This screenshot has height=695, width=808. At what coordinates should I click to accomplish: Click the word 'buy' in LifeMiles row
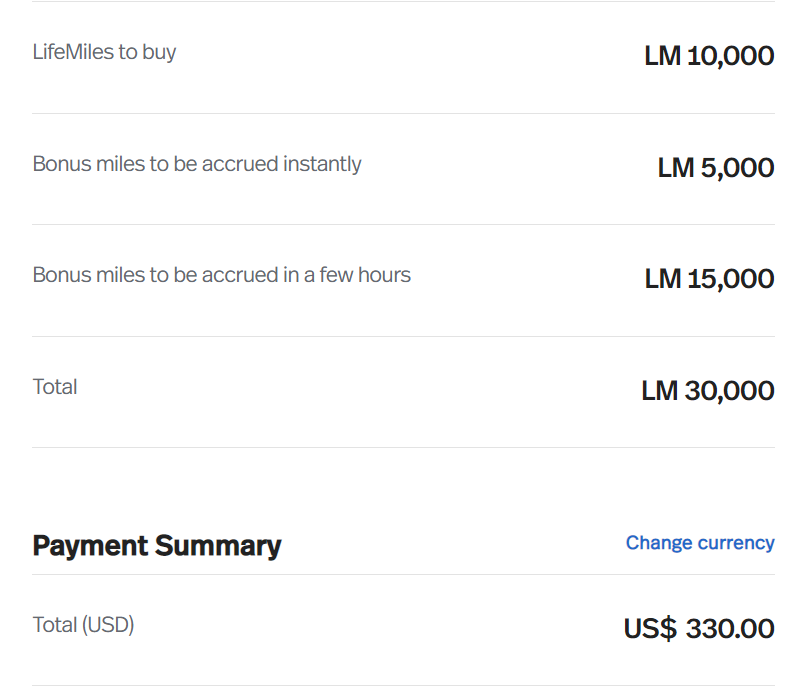point(159,53)
